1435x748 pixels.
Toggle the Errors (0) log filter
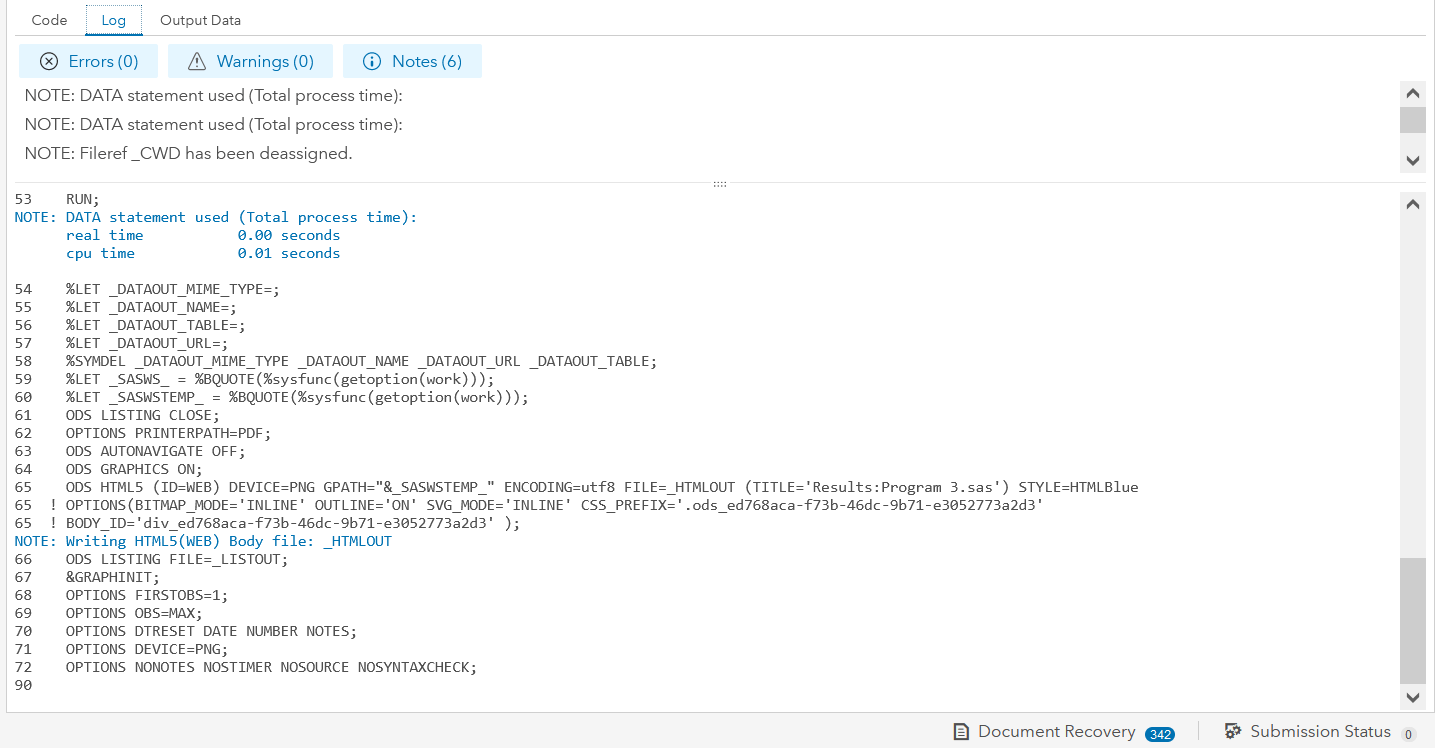point(88,61)
